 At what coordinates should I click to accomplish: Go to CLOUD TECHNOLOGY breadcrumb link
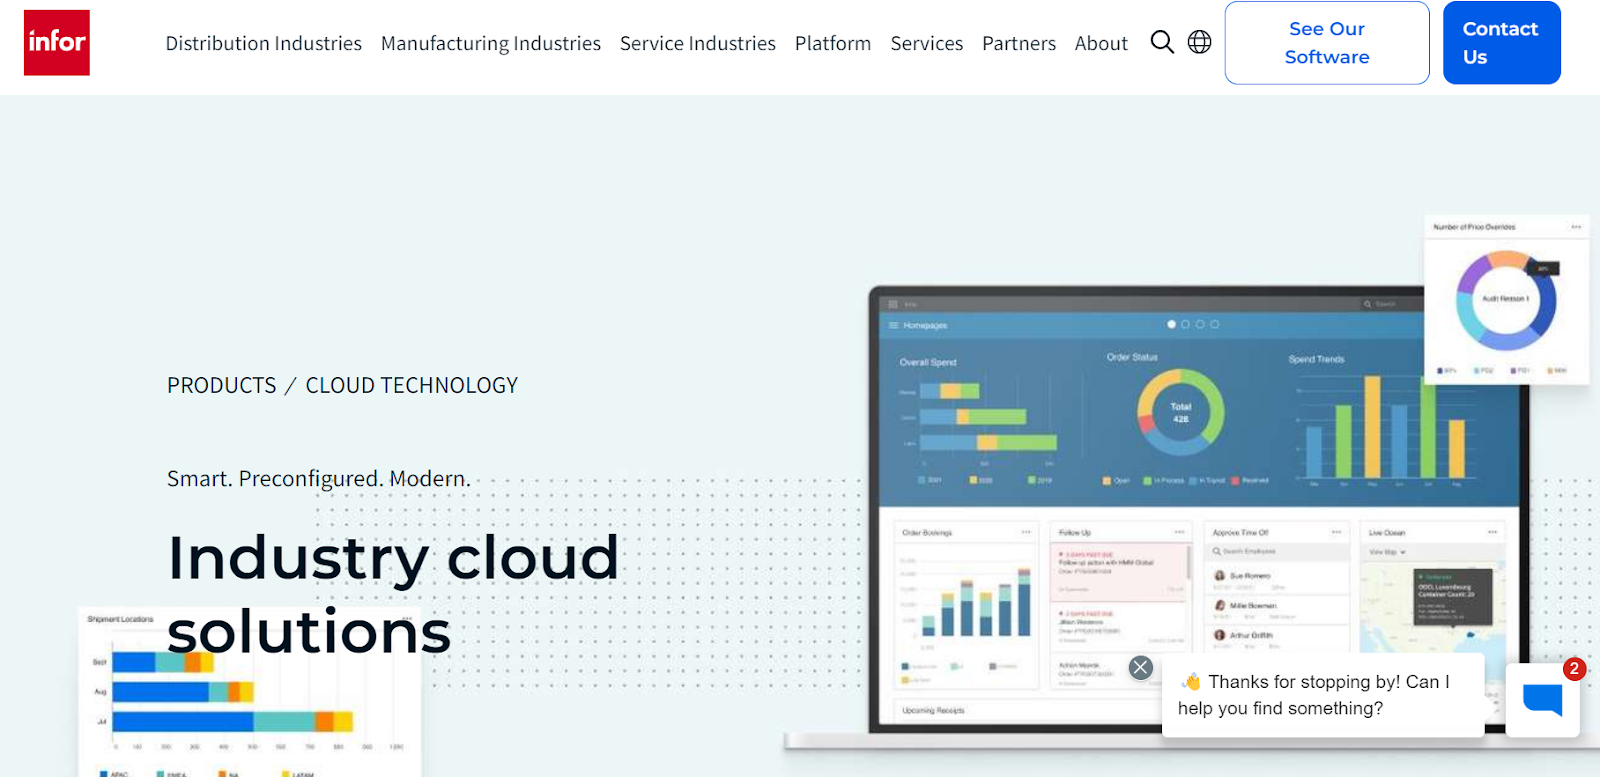(x=412, y=385)
